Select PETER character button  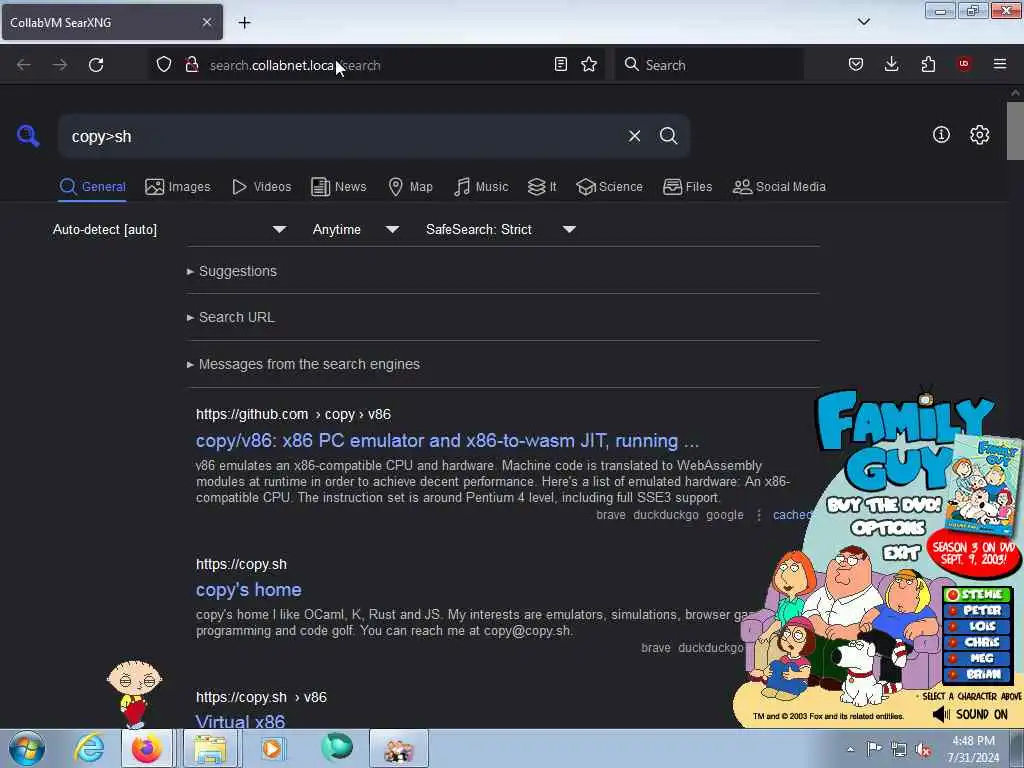tap(977, 611)
